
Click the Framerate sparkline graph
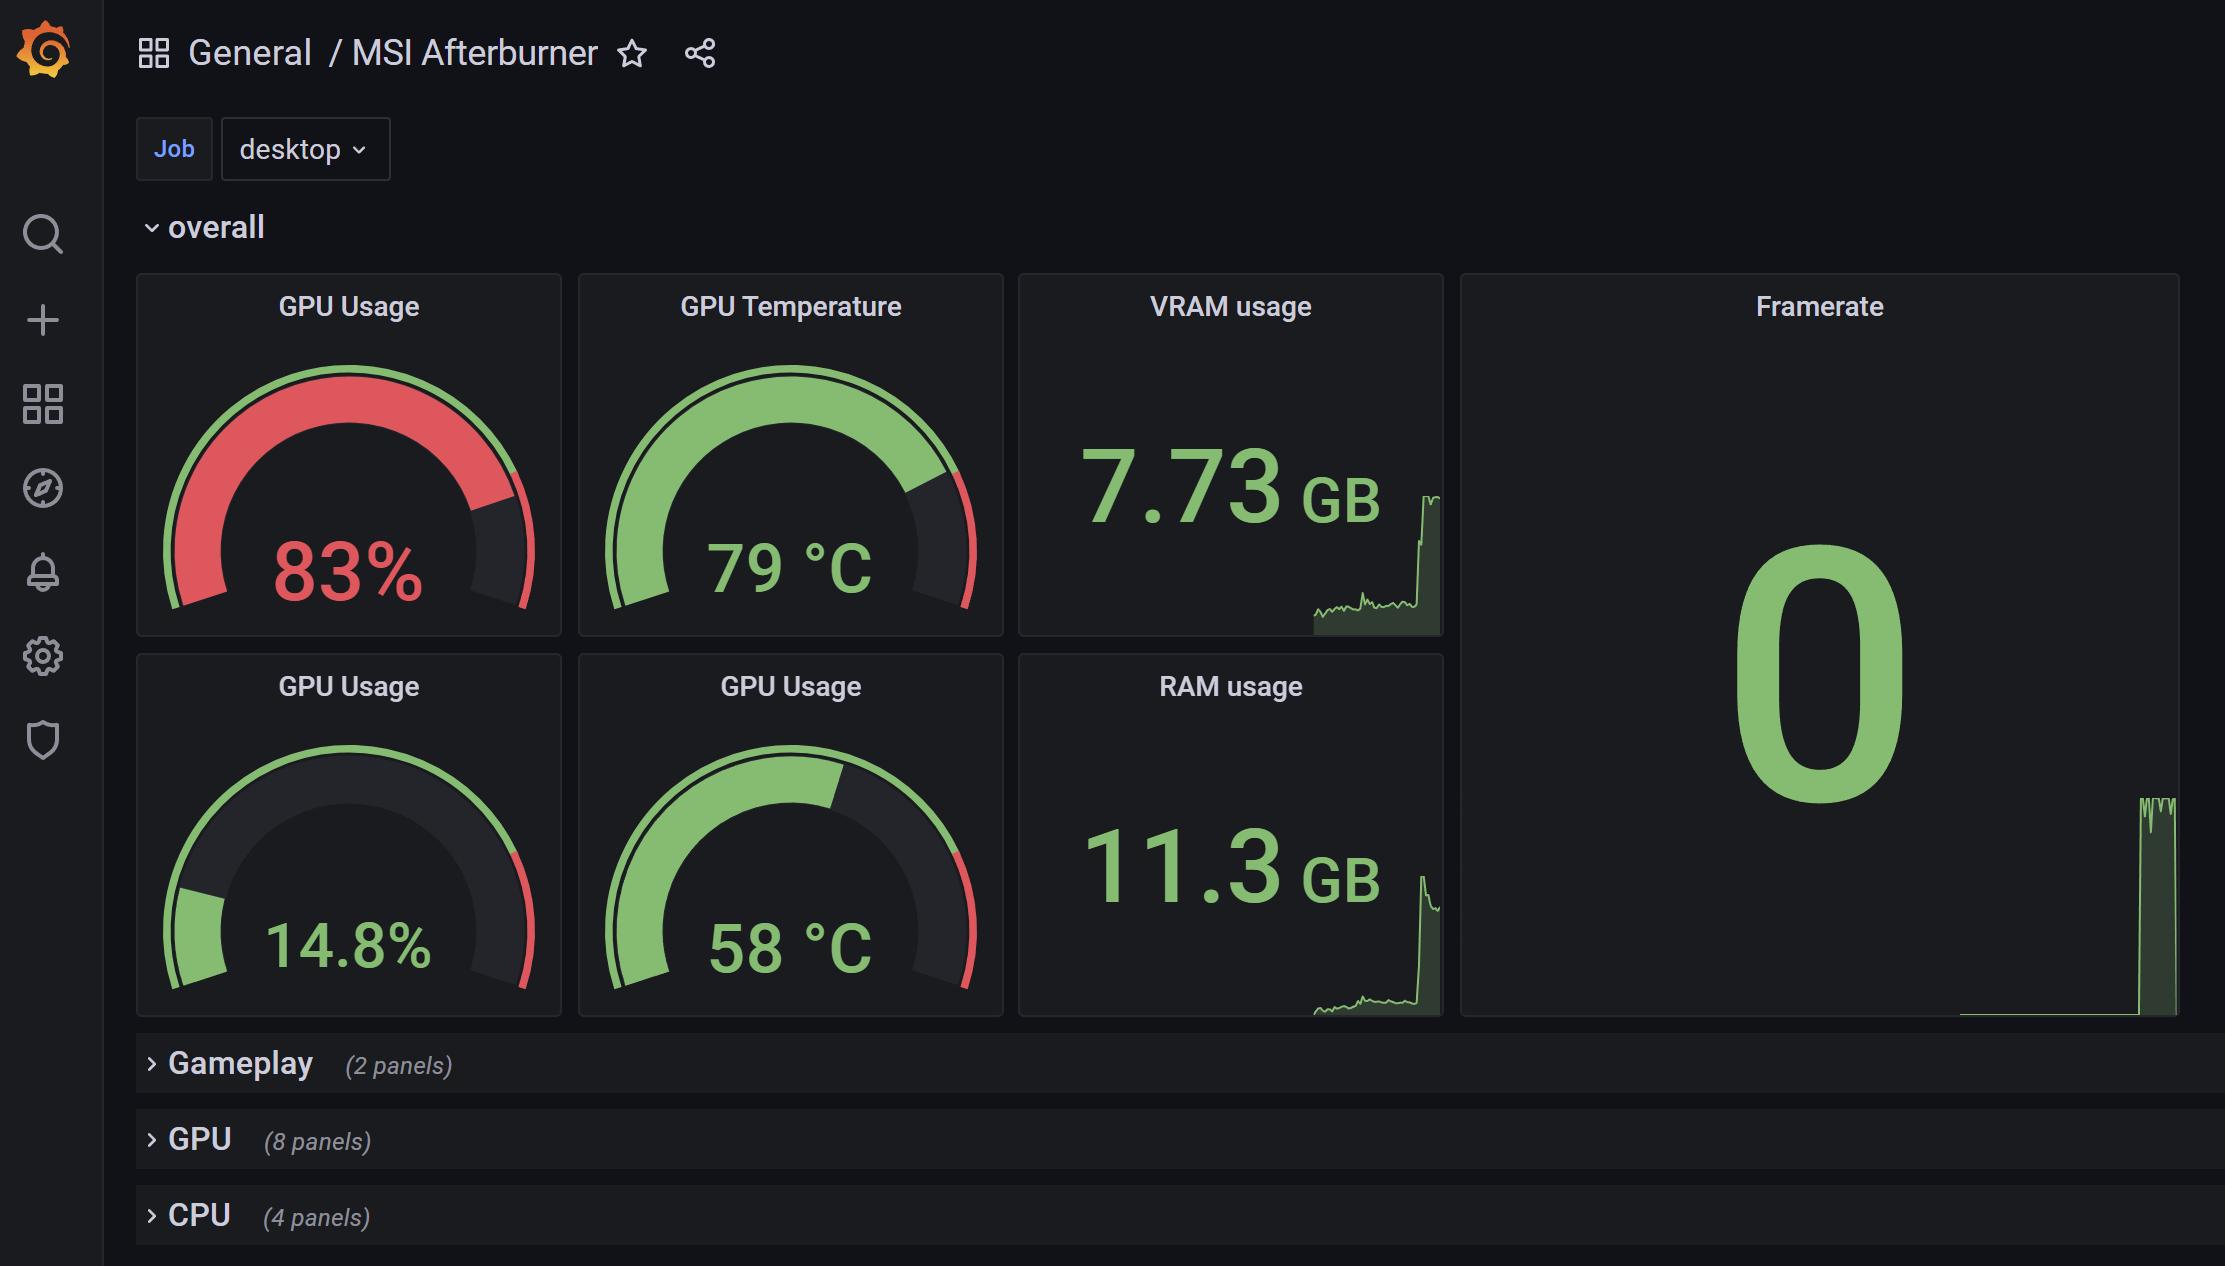pyautogui.click(x=2068, y=906)
